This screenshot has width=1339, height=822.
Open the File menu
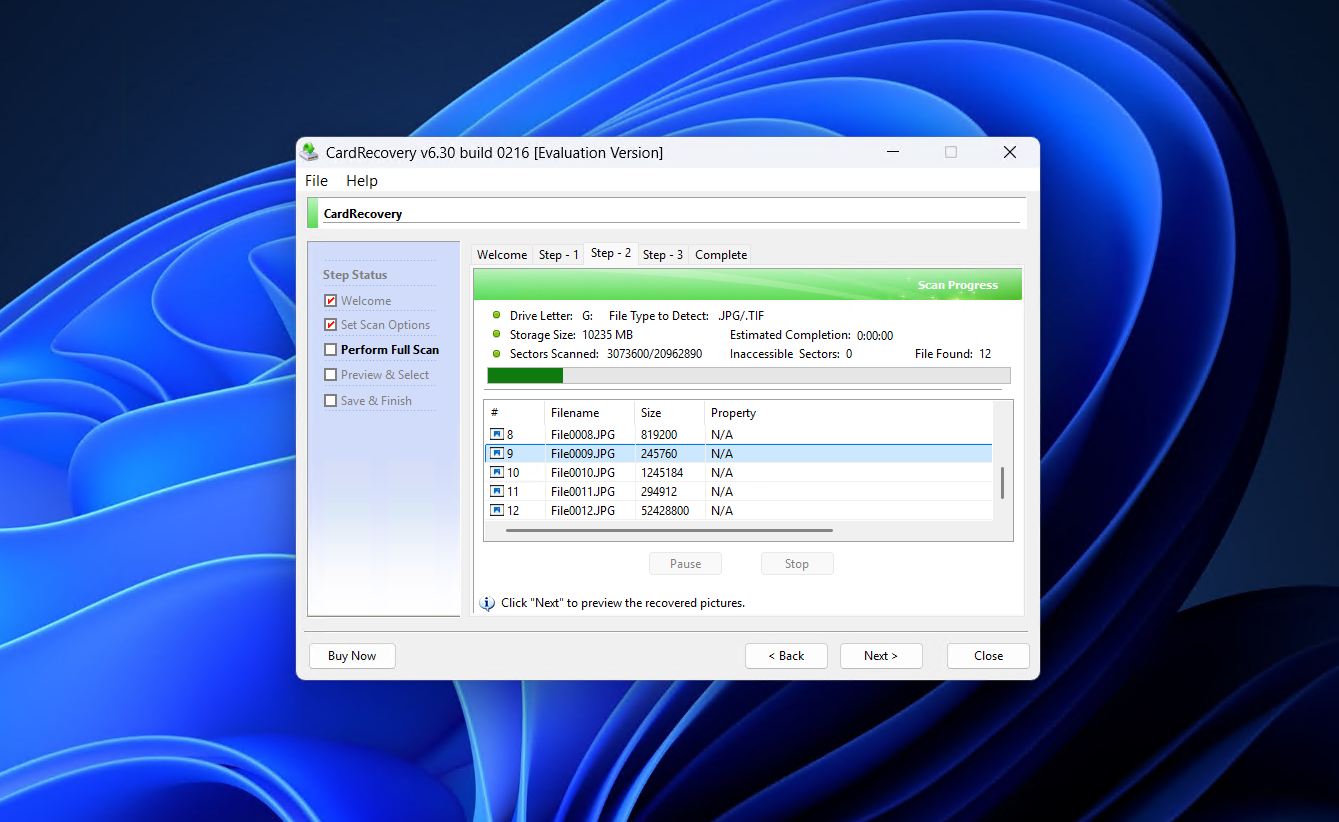tap(316, 180)
